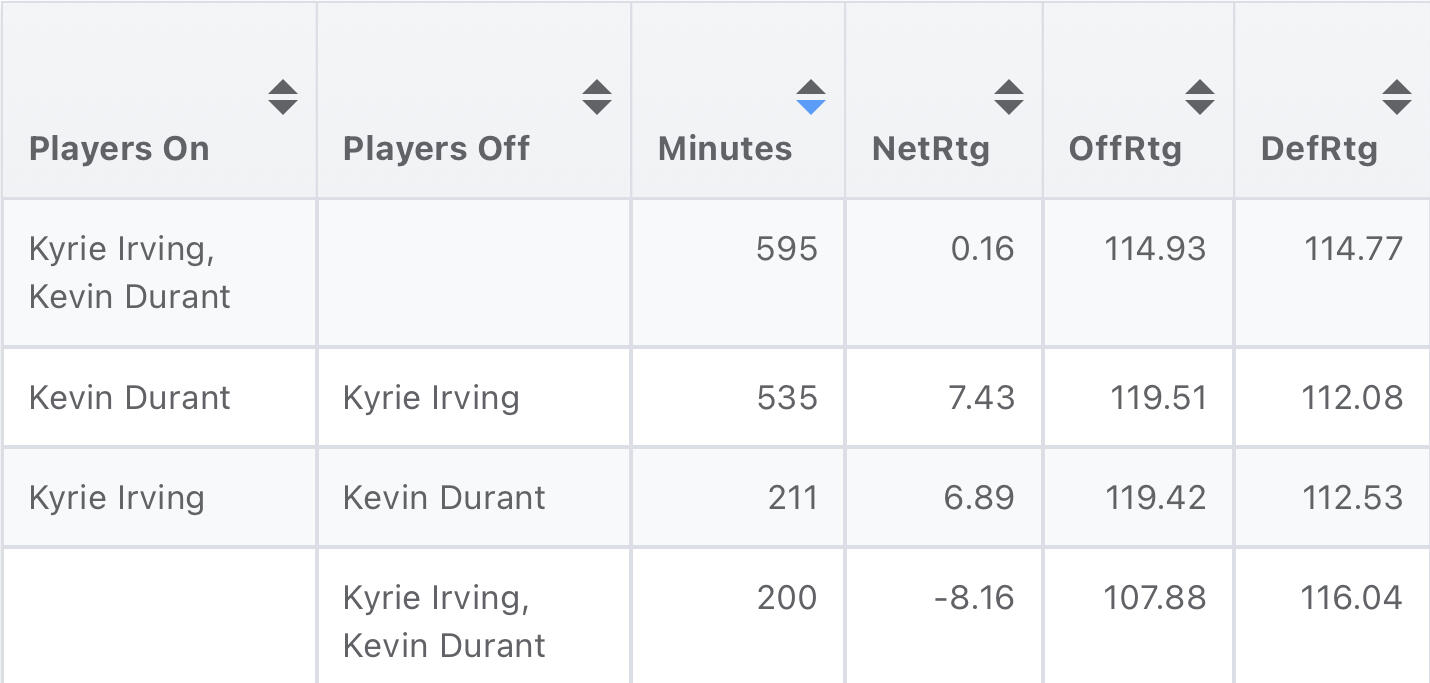Click the OffRtg column header text
The image size is (1430, 683).
pos(1125,149)
